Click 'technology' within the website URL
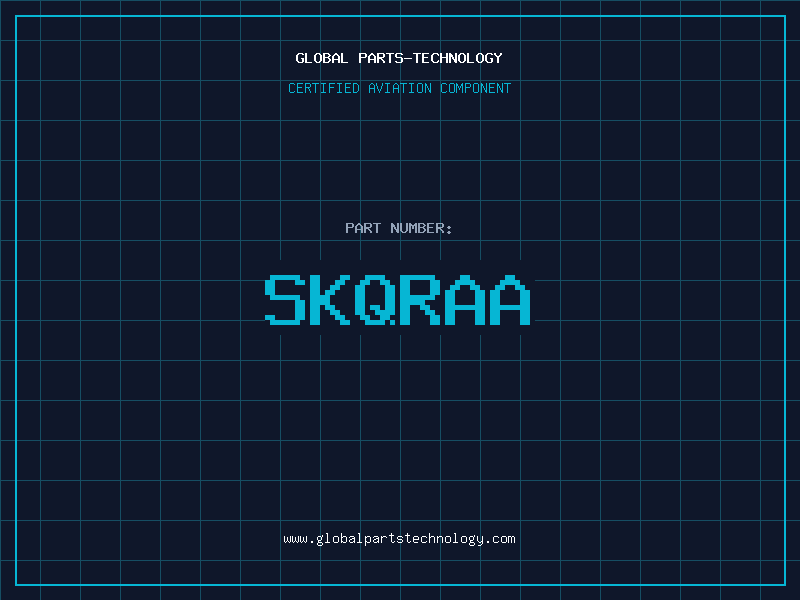 444,539
